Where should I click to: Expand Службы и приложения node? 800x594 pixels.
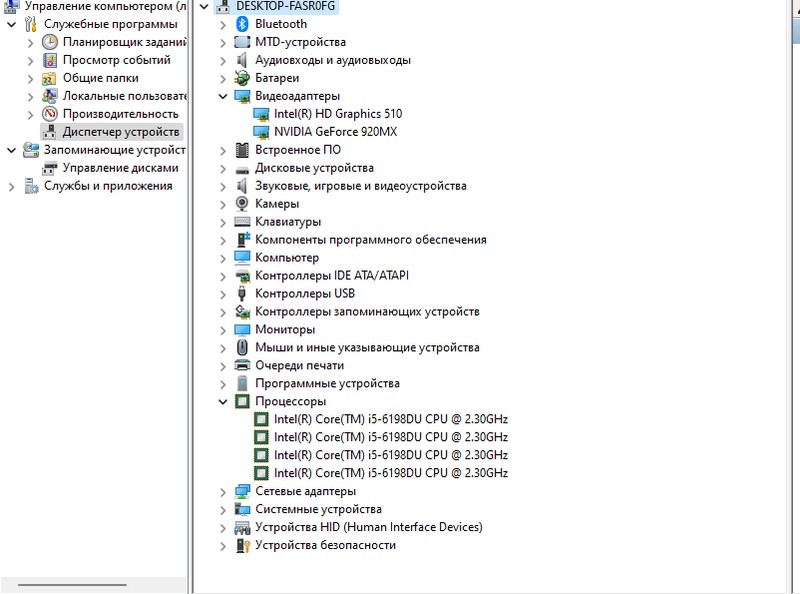pos(11,186)
